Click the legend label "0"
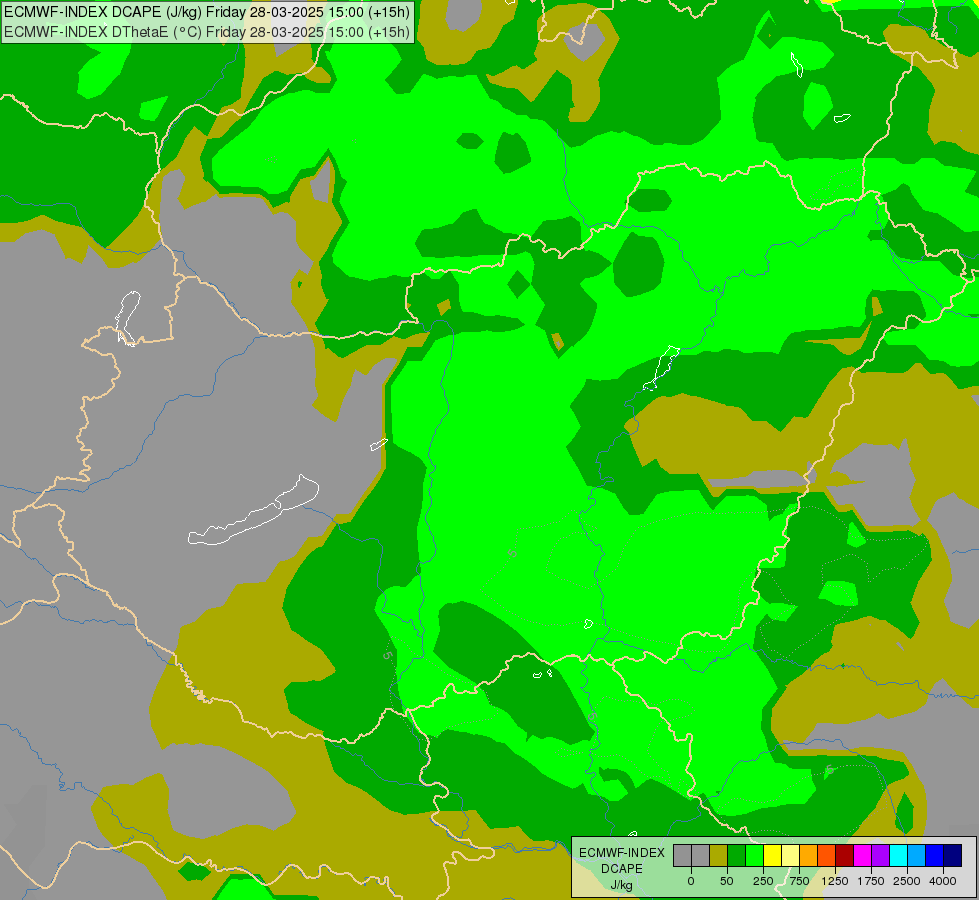Screen dimensions: 979x900 pyautogui.click(x=691, y=881)
